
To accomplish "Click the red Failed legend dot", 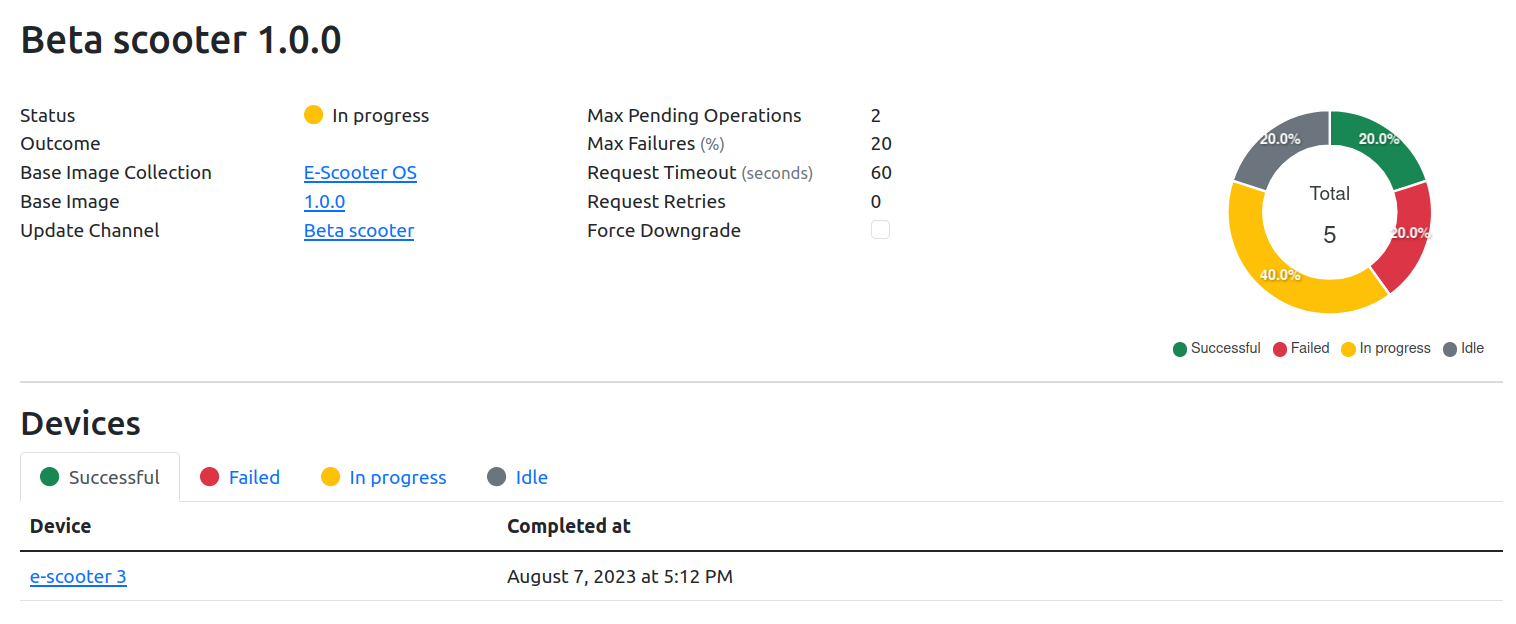I will point(1280,349).
